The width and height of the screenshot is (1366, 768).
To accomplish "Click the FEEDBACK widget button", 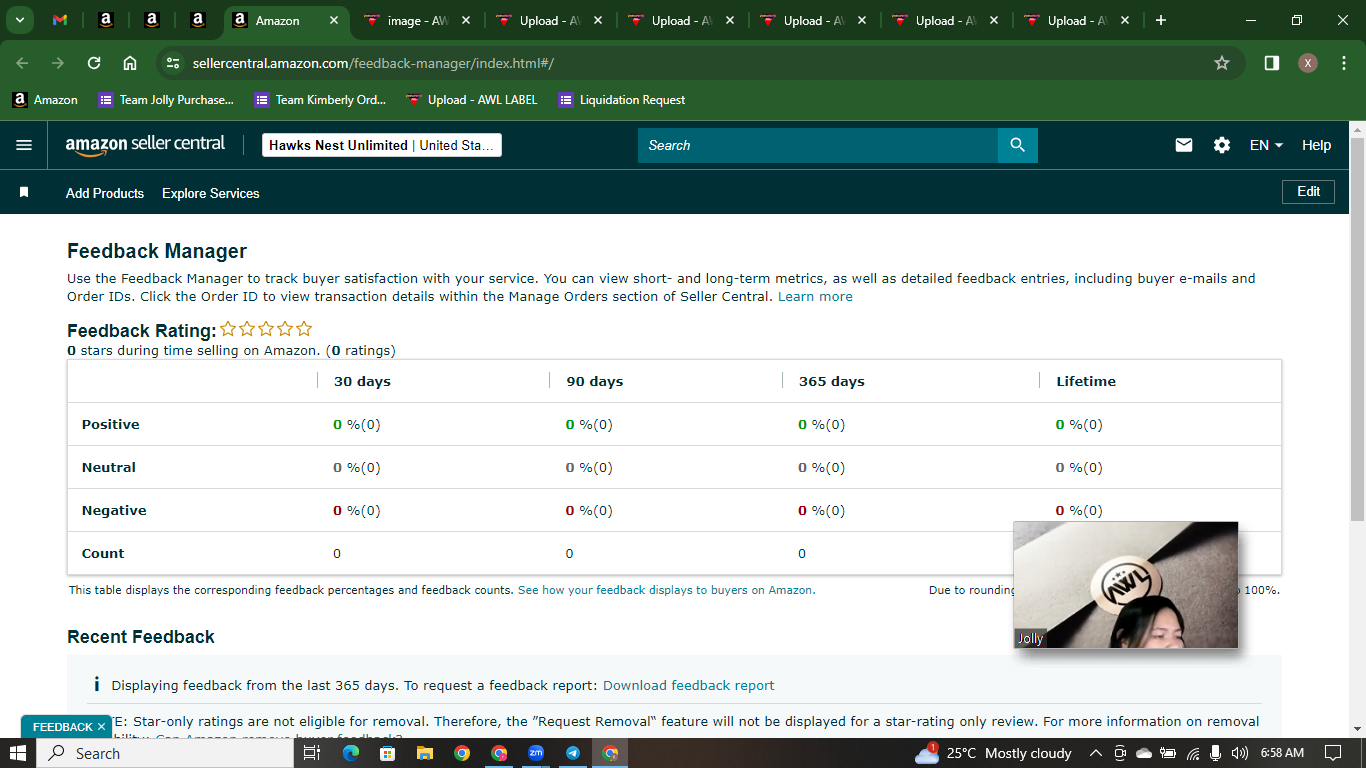I will click(x=62, y=727).
